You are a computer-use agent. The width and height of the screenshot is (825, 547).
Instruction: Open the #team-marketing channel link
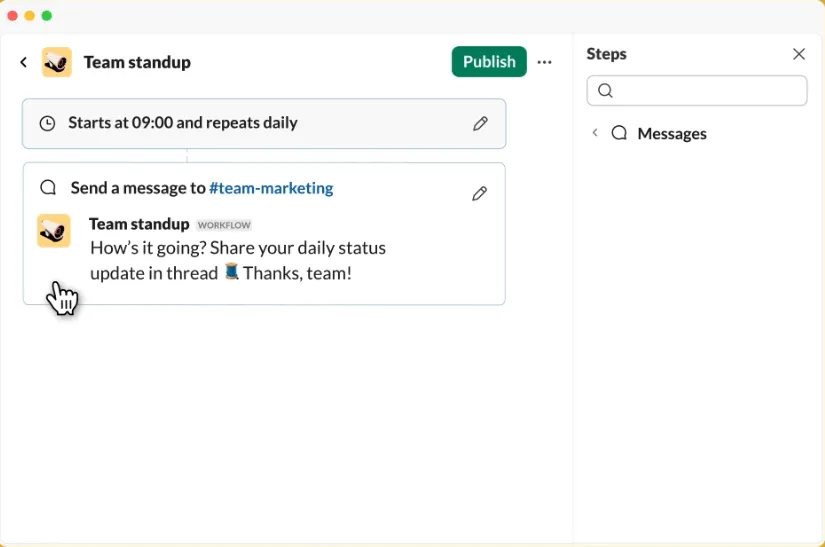[x=271, y=188]
